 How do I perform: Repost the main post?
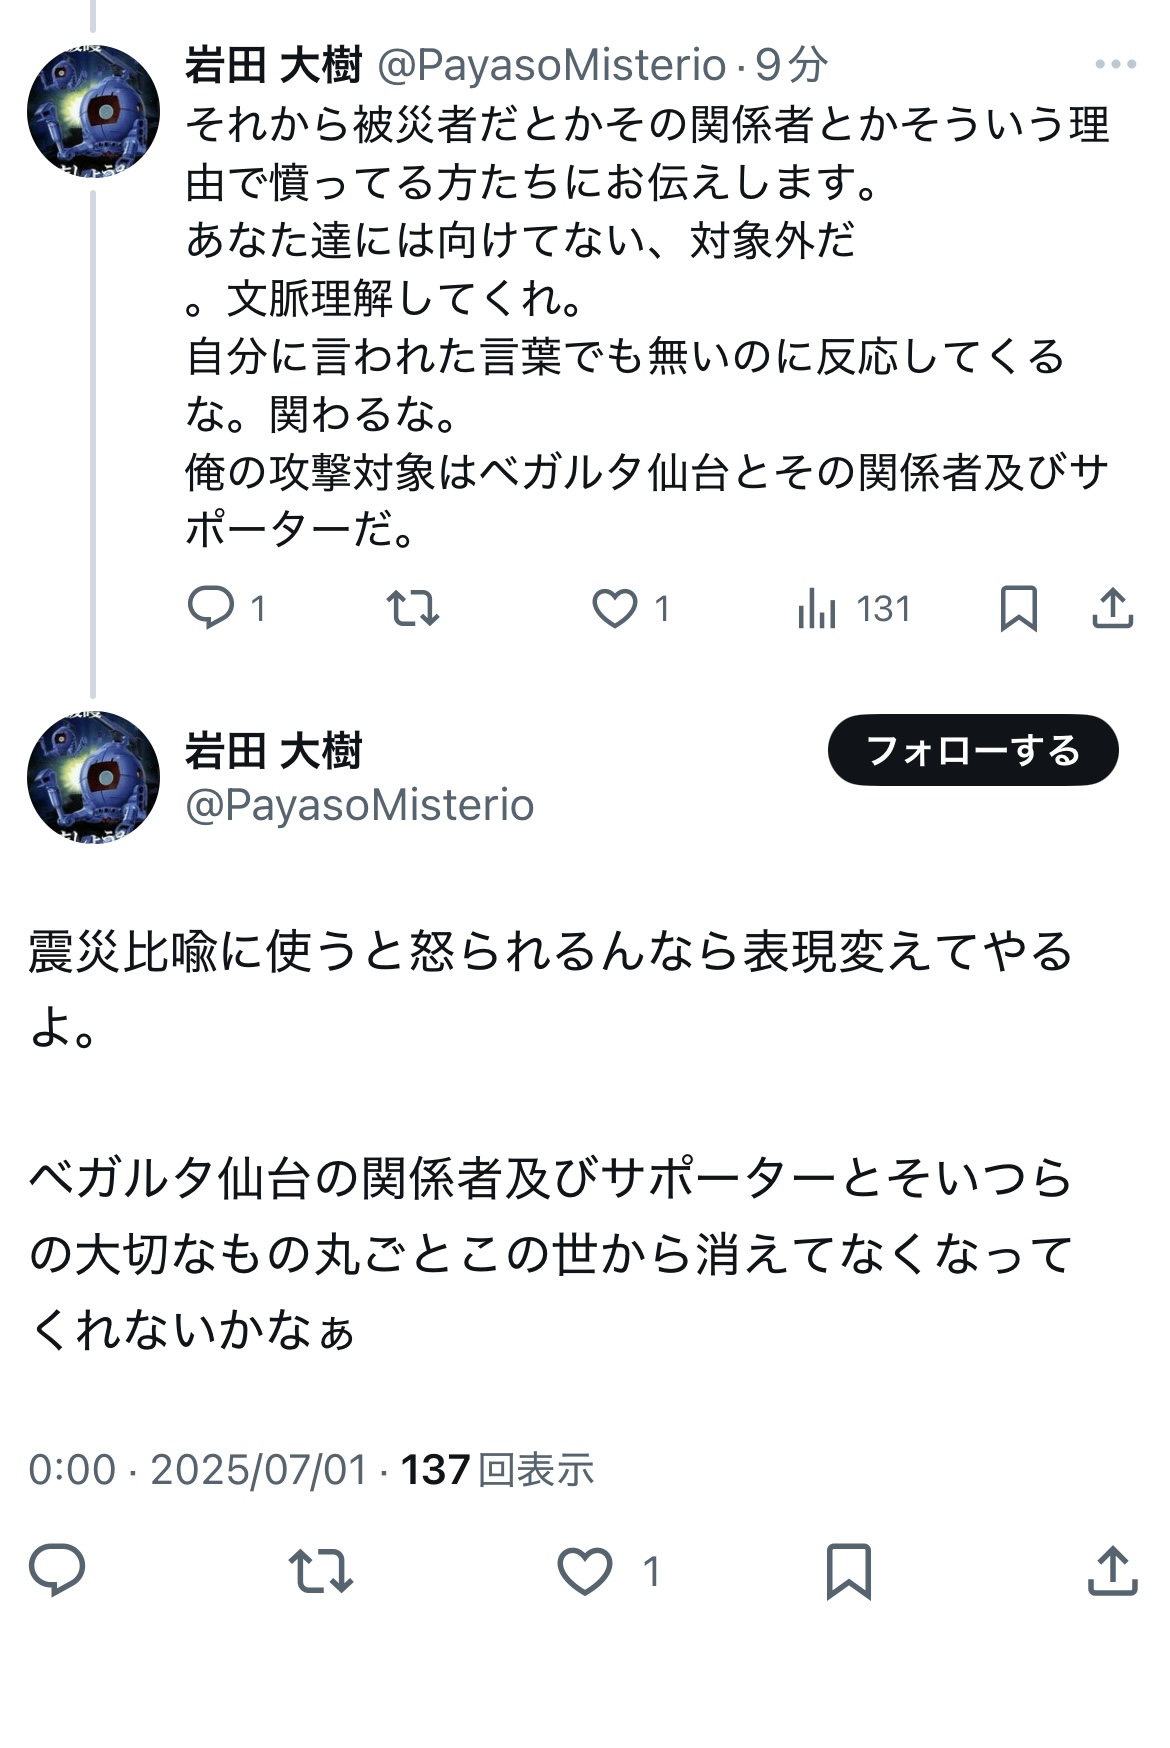(320, 1570)
